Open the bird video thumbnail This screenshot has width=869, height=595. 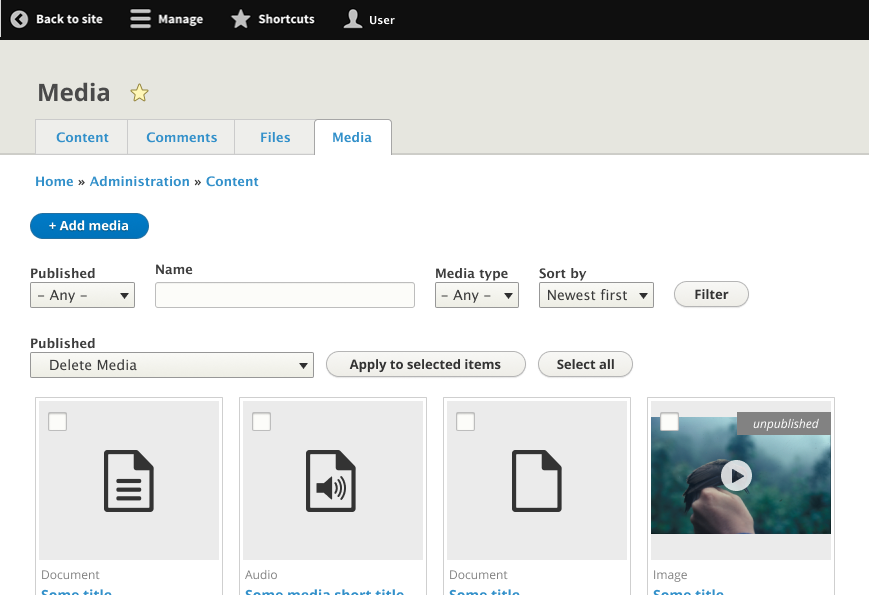(x=741, y=475)
